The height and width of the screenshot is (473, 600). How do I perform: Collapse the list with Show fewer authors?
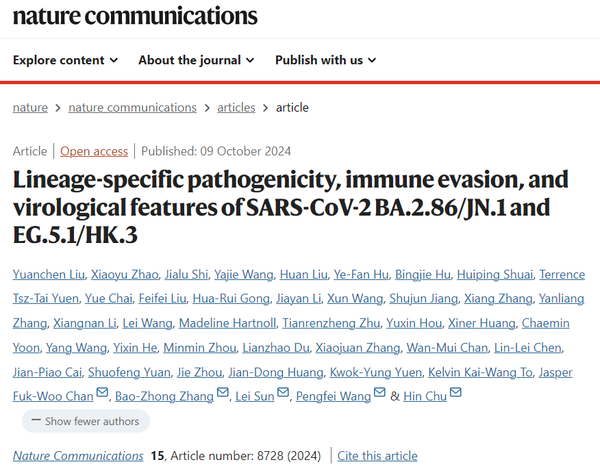tap(86, 421)
